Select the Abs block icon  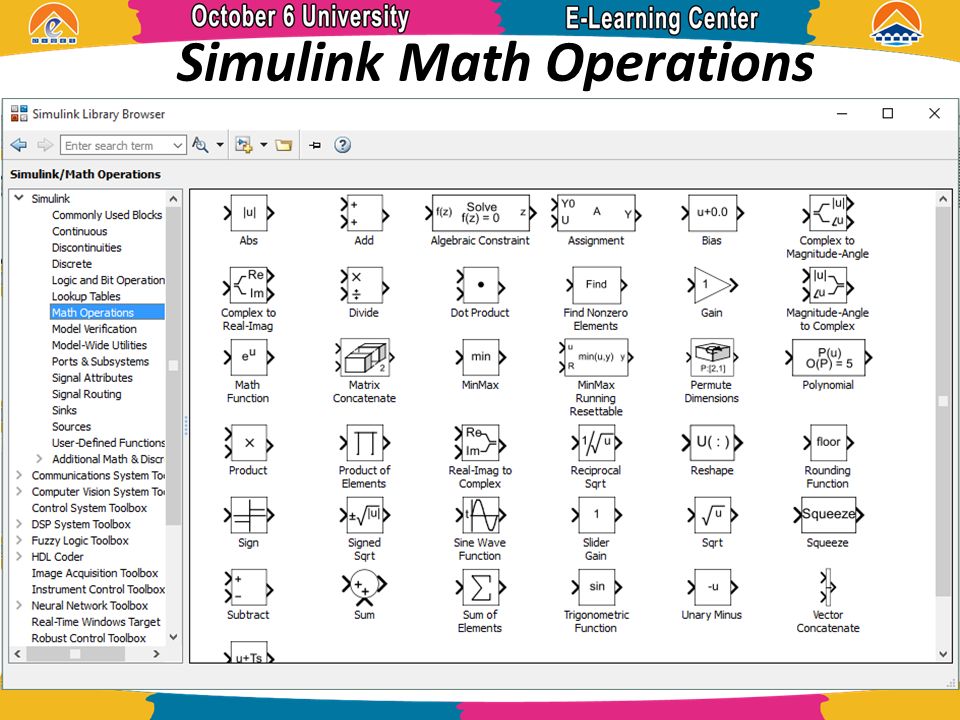(x=249, y=212)
